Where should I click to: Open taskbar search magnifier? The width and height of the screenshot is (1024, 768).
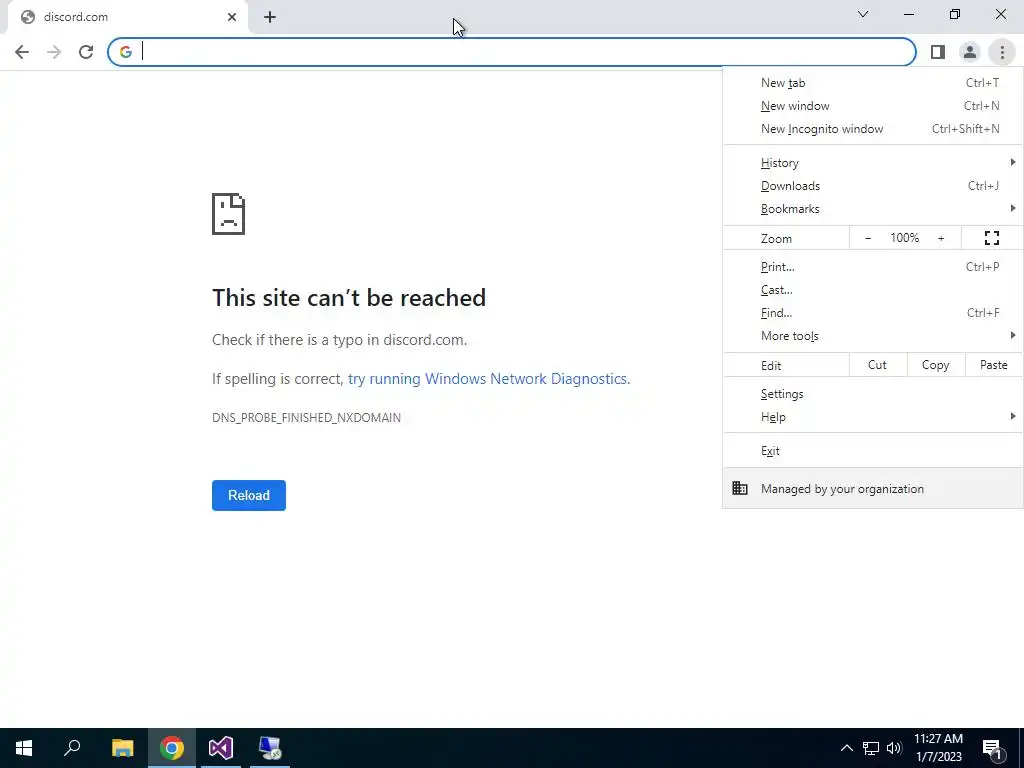click(x=72, y=748)
